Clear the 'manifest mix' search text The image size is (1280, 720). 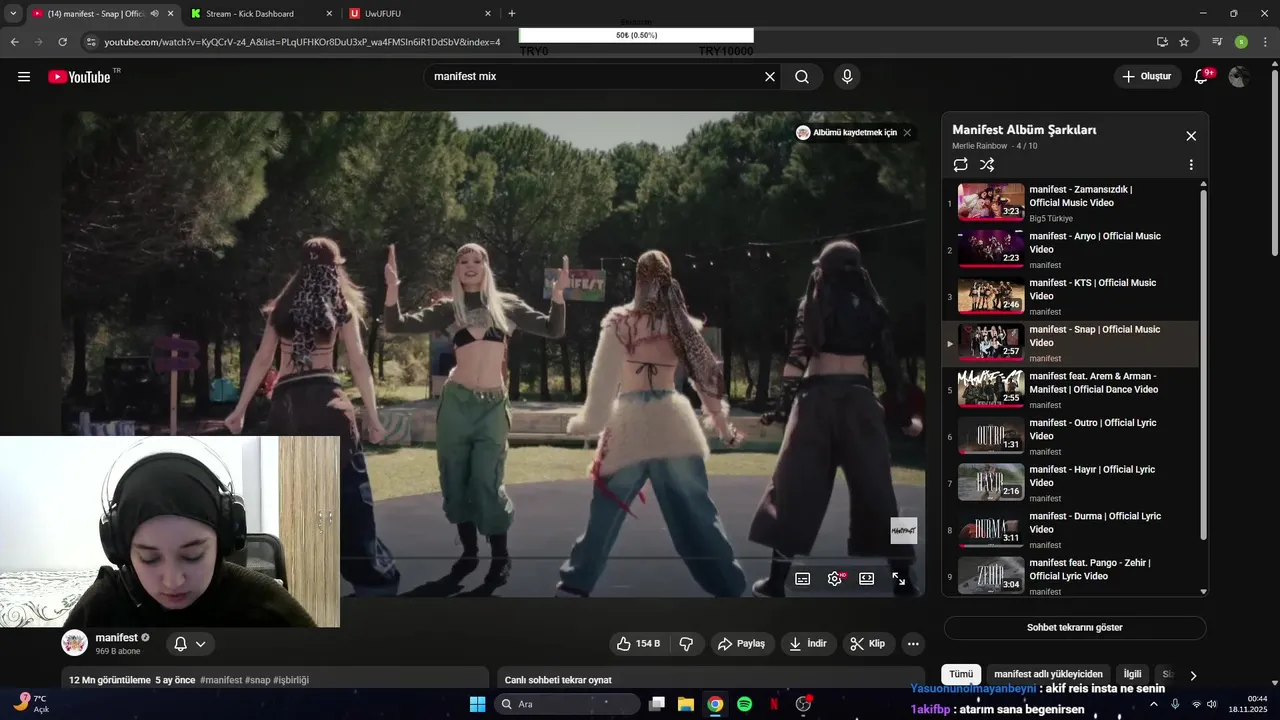(x=770, y=77)
